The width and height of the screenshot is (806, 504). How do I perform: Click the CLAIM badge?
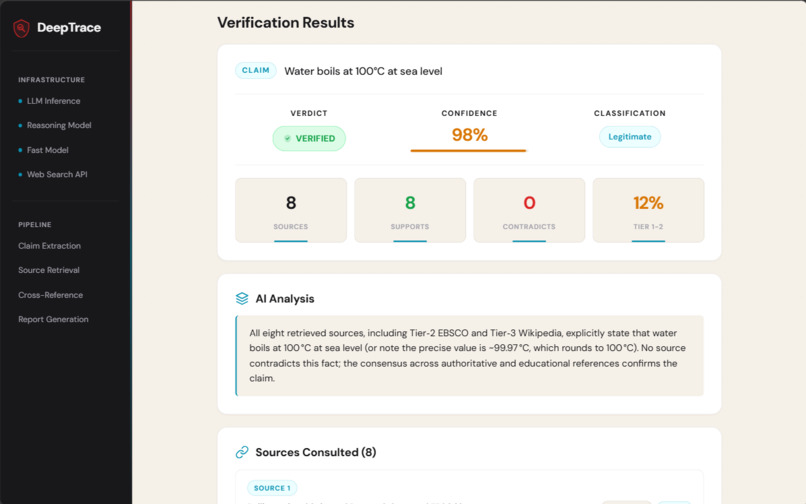tap(255, 70)
